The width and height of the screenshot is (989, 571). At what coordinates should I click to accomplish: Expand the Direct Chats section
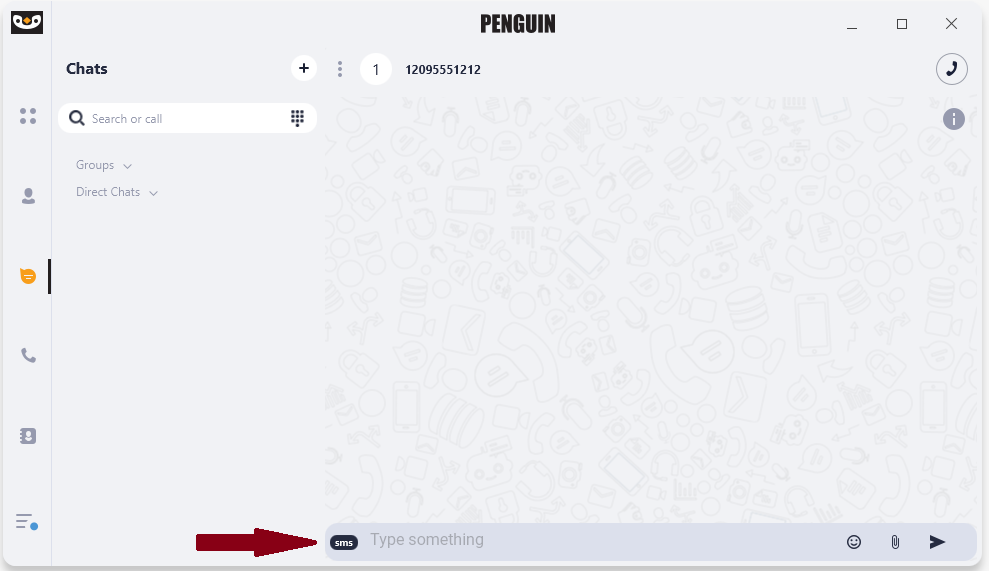point(117,192)
